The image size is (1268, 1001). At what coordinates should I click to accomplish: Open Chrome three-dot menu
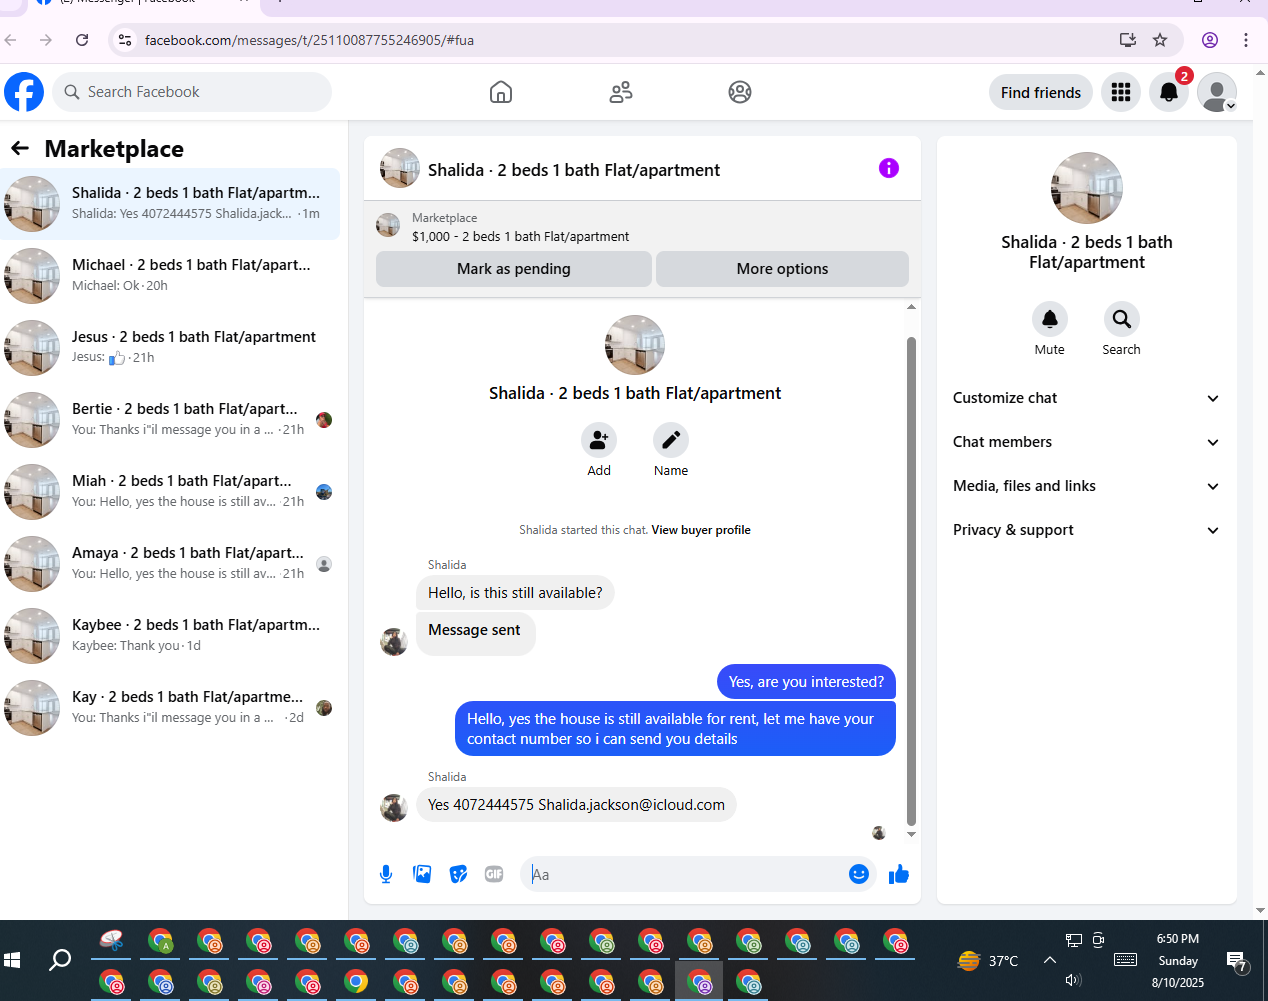[1246, 40]
